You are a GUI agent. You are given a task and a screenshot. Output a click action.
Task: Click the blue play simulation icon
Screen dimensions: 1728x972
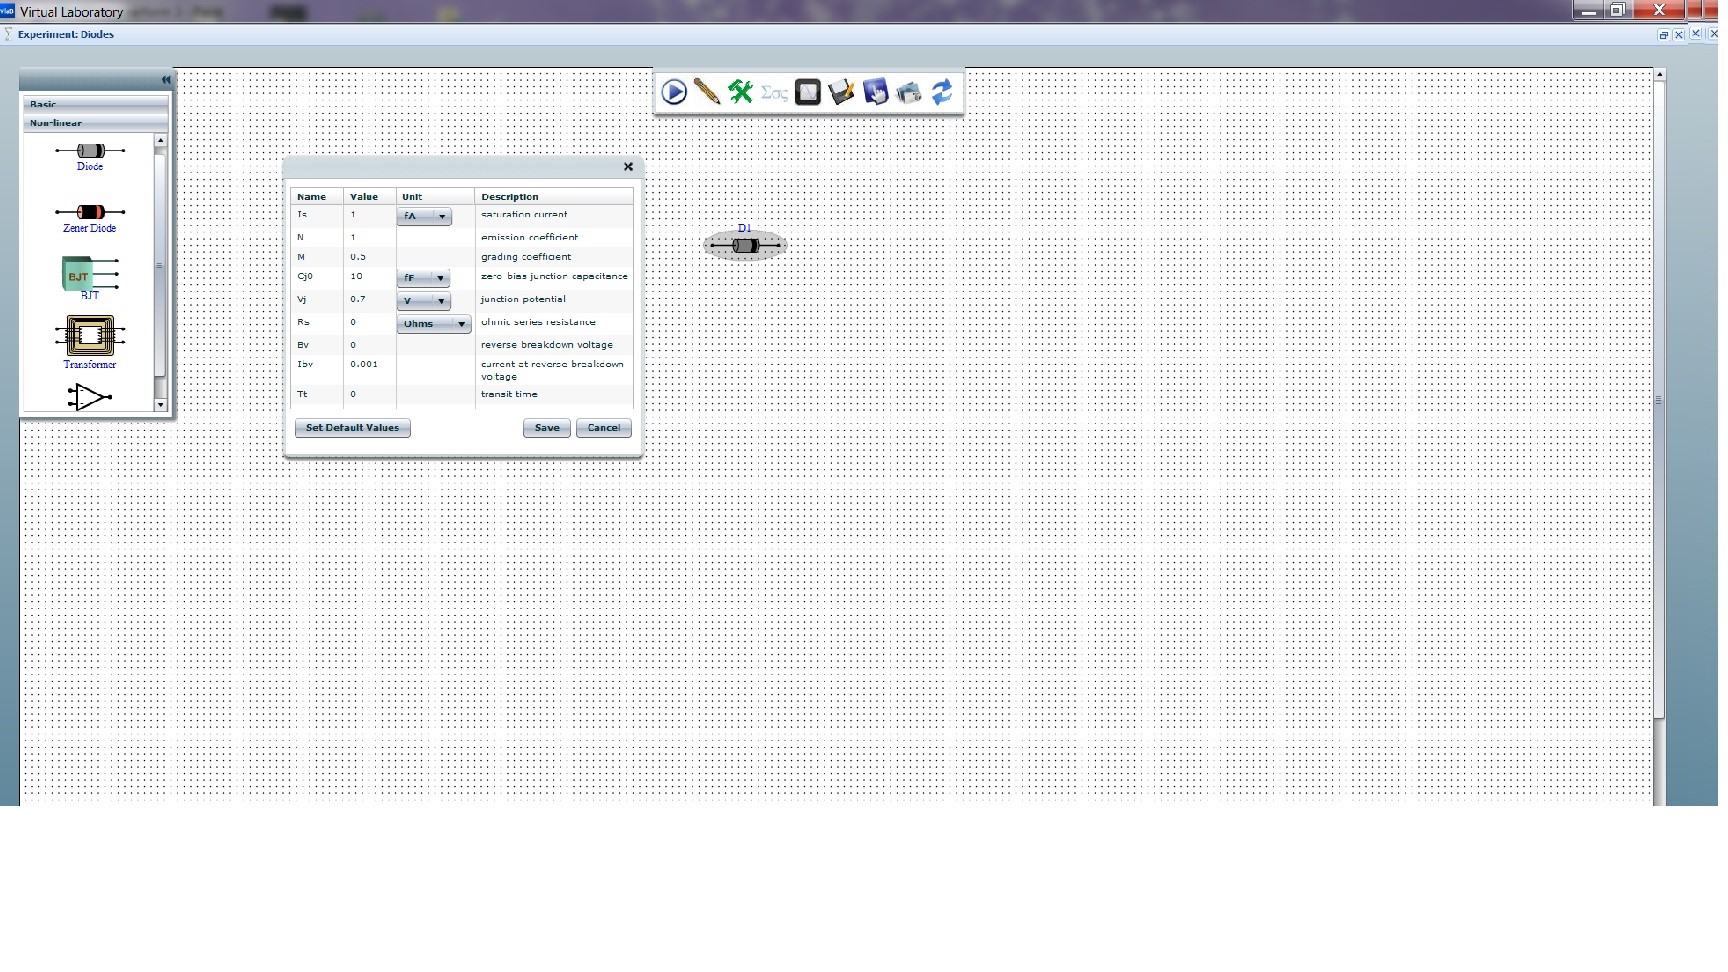tap(674, 92)
